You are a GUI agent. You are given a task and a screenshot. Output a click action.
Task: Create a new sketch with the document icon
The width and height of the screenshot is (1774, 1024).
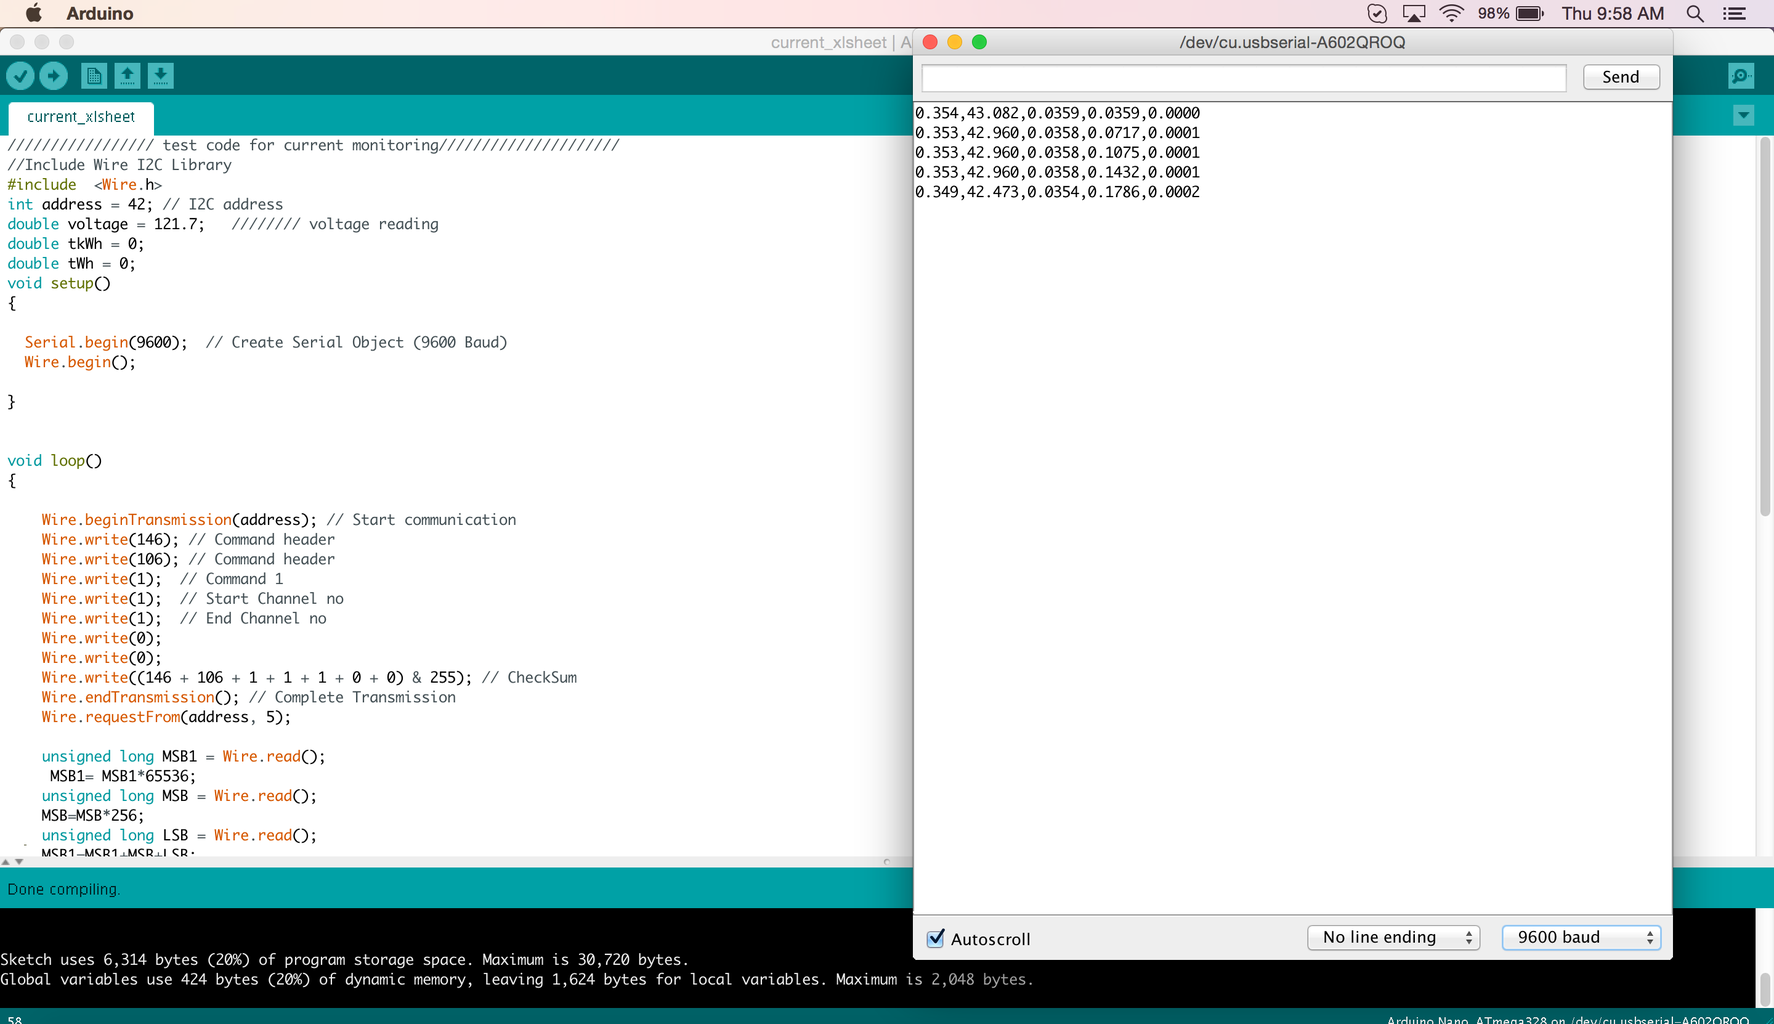pos(94,76)
